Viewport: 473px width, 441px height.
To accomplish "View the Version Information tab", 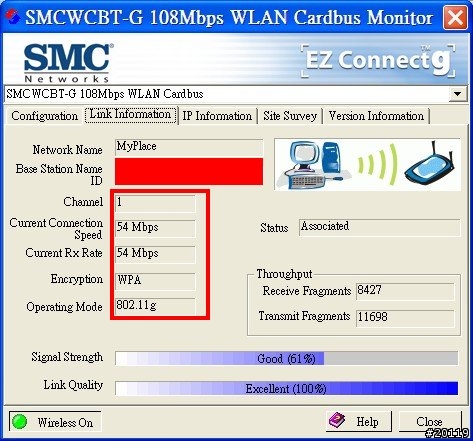I will 376,116.
